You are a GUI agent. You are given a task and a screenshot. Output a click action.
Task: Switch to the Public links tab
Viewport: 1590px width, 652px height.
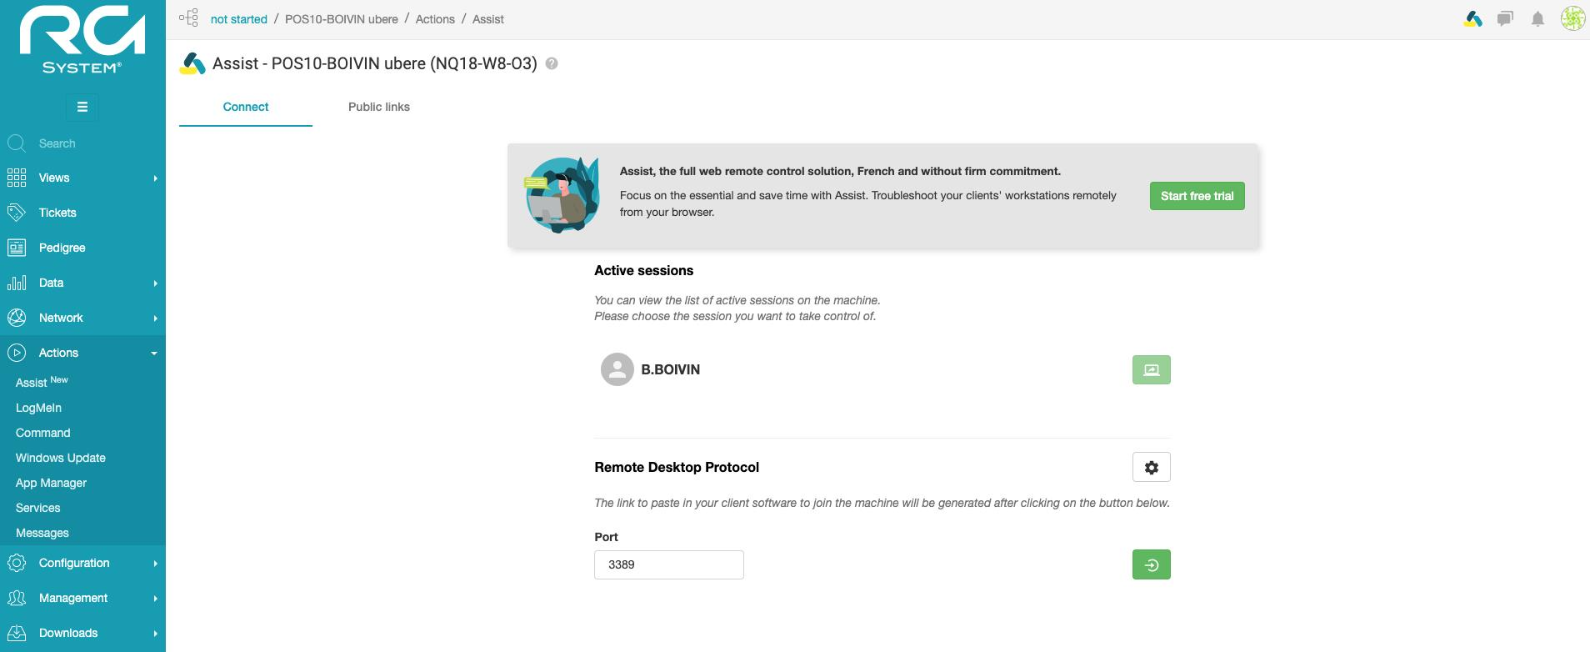(379, 107)
